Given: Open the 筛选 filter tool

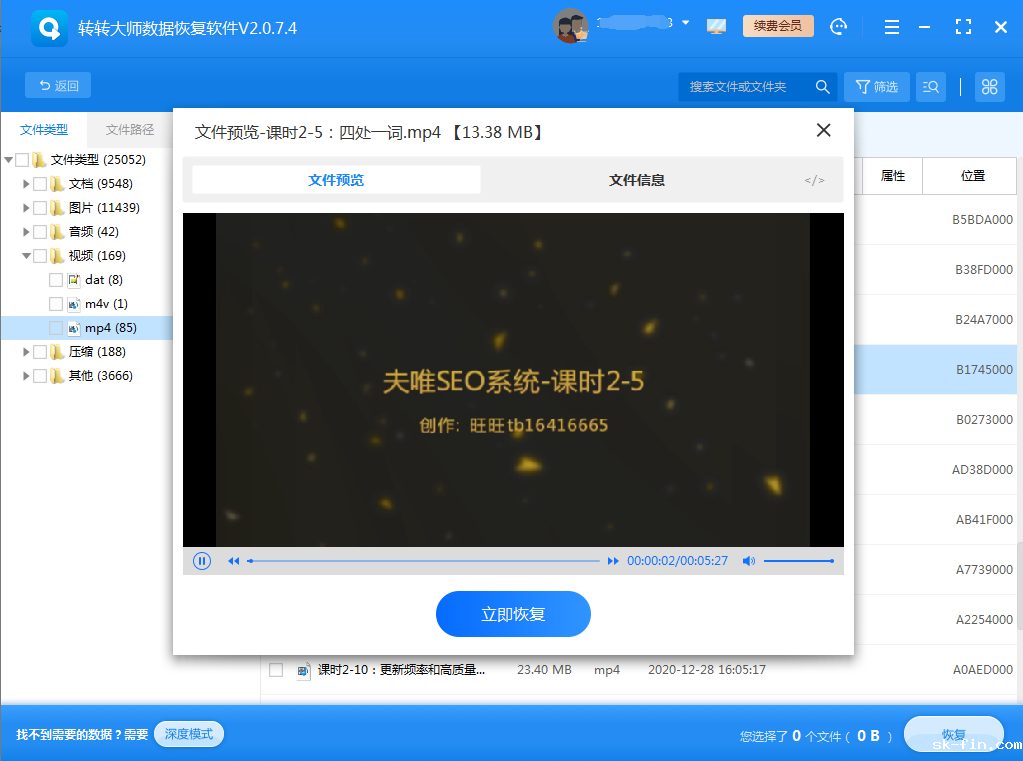Looking at the screenshot, I should coord(876,87).
